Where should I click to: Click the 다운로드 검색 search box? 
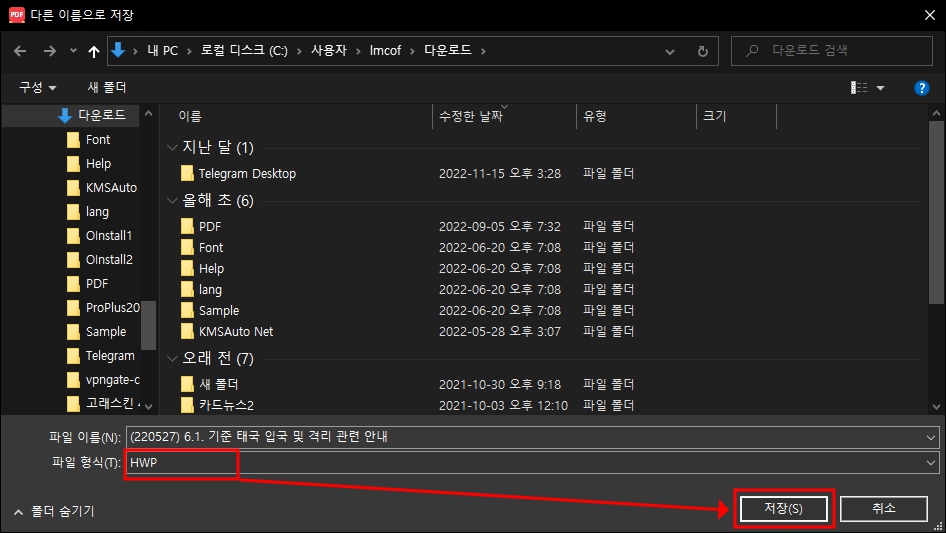(x=832, y=51)
